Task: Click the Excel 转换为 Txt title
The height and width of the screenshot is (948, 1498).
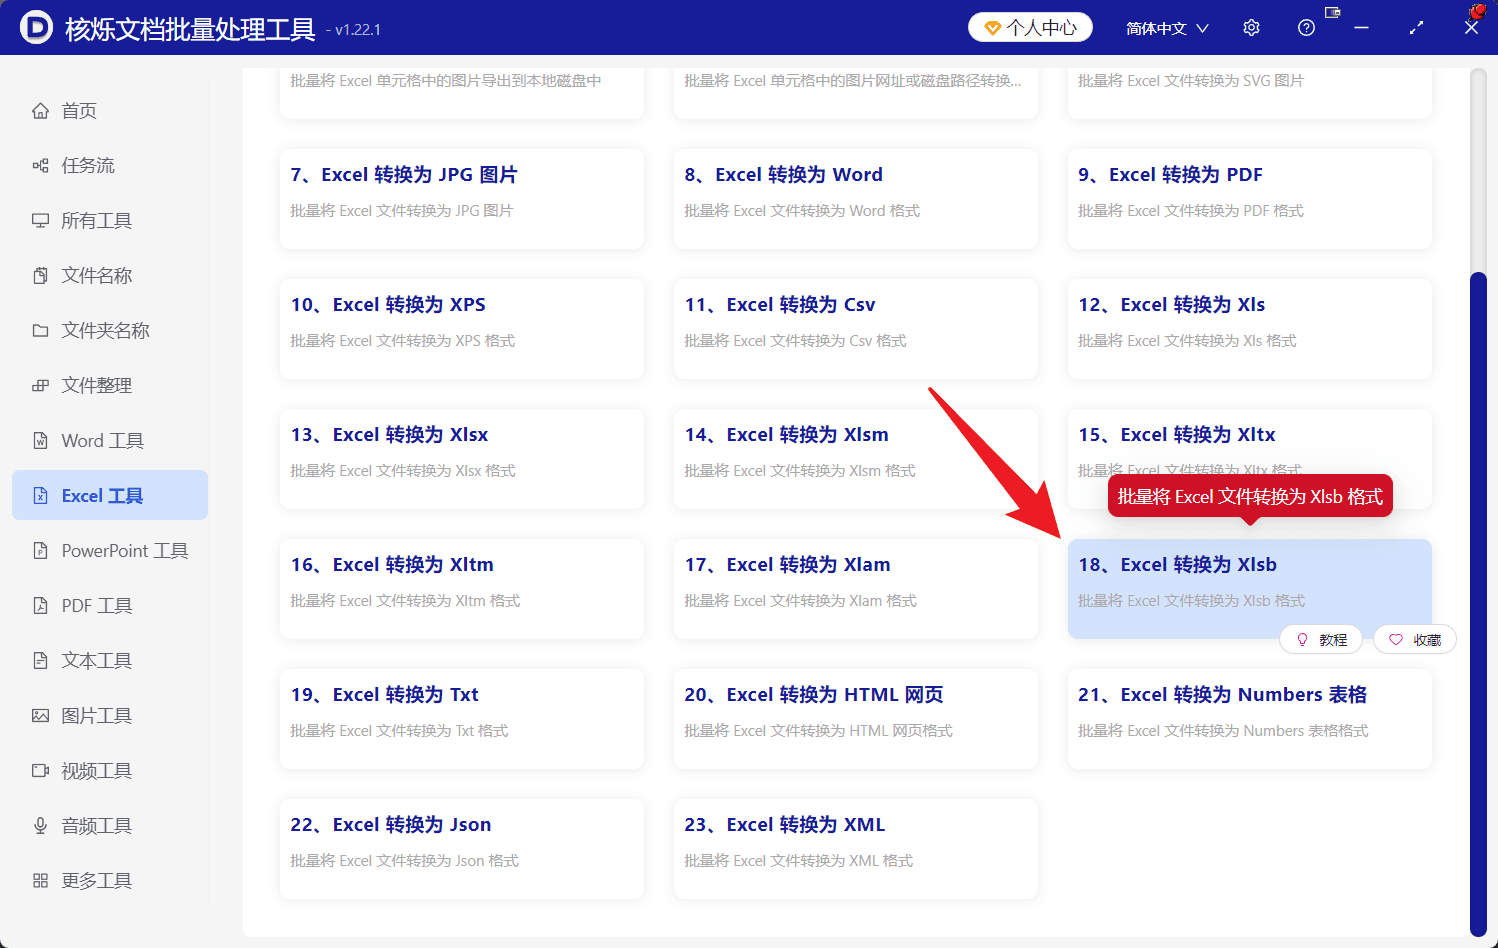Action: click(x=384, y=695)
